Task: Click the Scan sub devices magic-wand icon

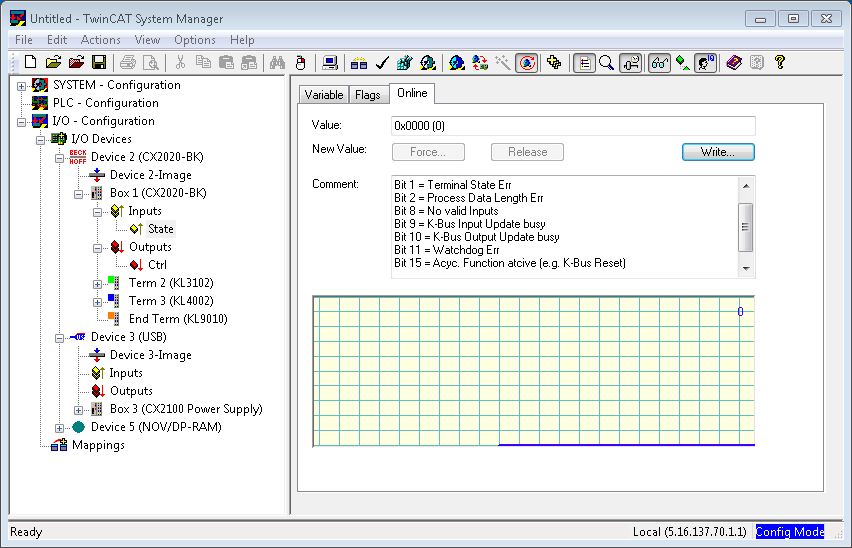Action: click(x=503, y=62)
